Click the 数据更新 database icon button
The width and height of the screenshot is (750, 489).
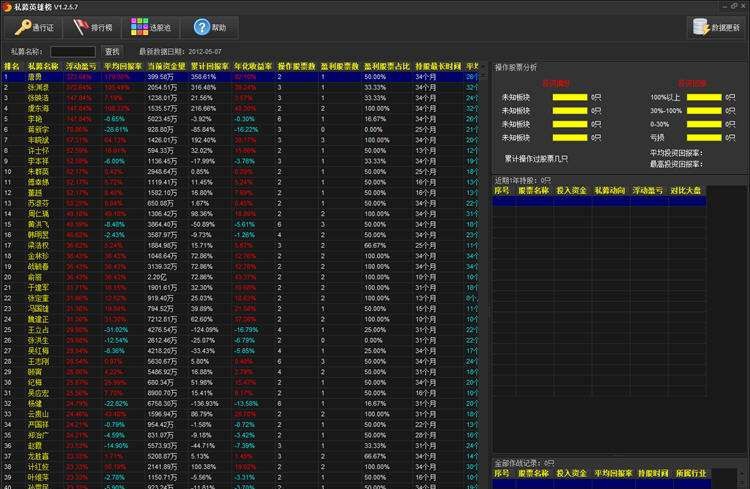(x=715, y=27)
